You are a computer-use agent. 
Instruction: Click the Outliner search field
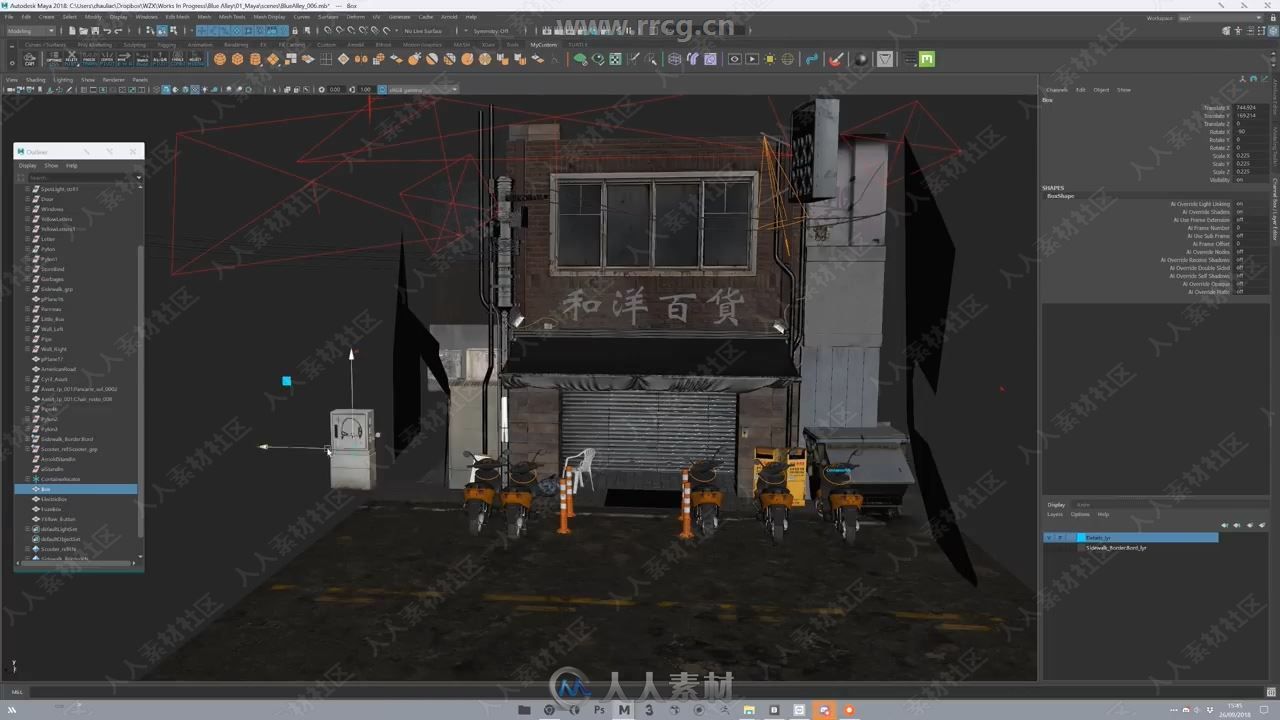coord(84,178)
